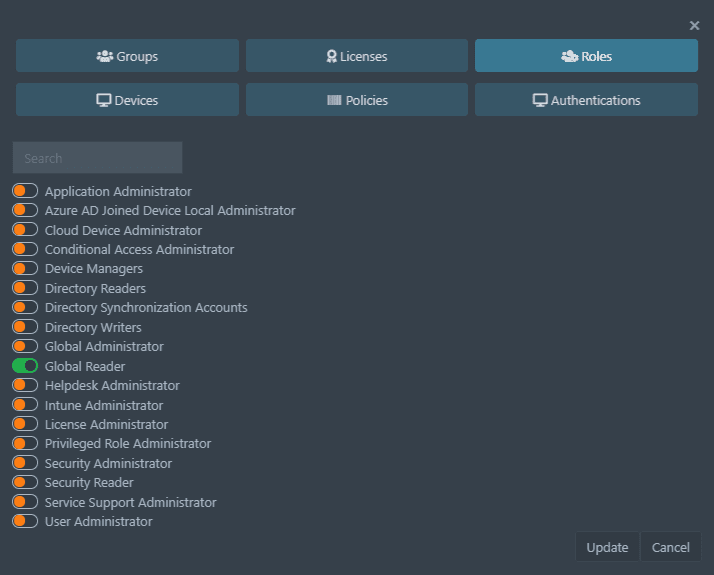Click the people icon on Groups tab

coord(105,56)
